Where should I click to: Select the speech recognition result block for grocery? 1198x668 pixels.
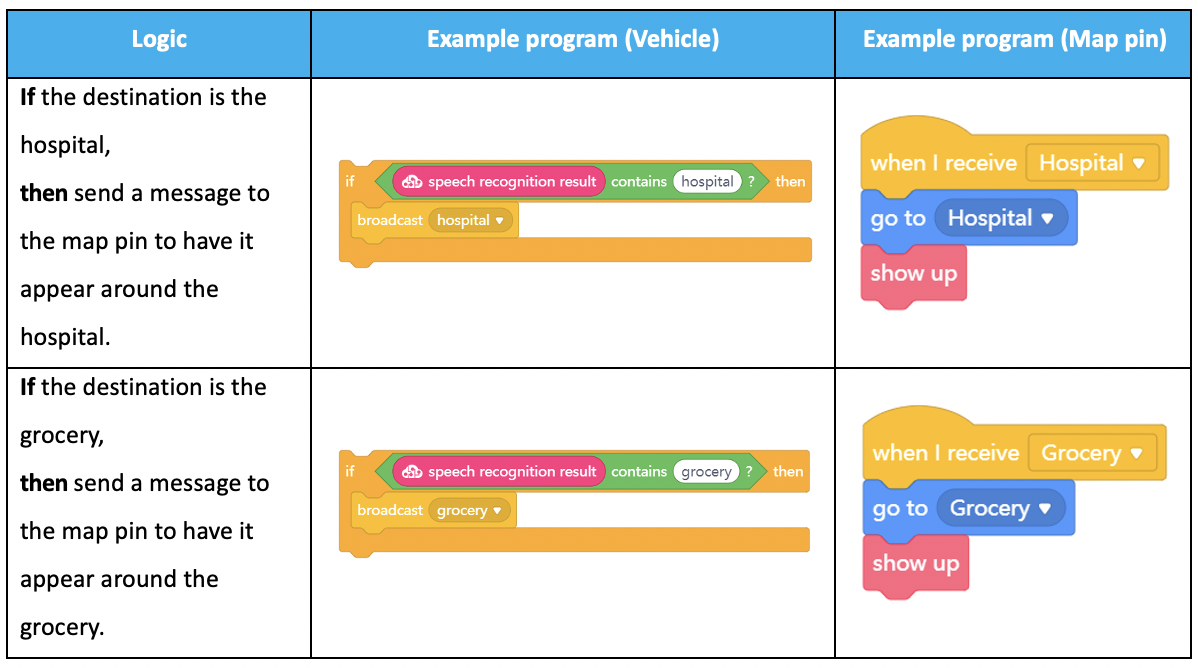tap(499, 472)
